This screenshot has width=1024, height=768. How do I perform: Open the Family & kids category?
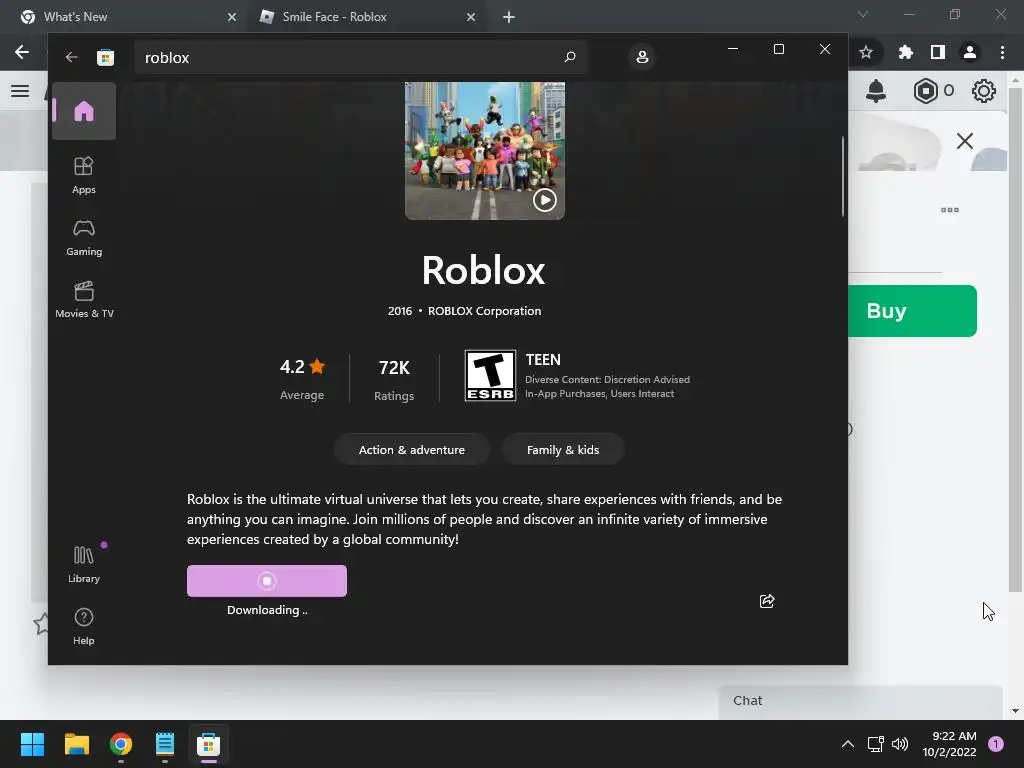click(563, 450)
